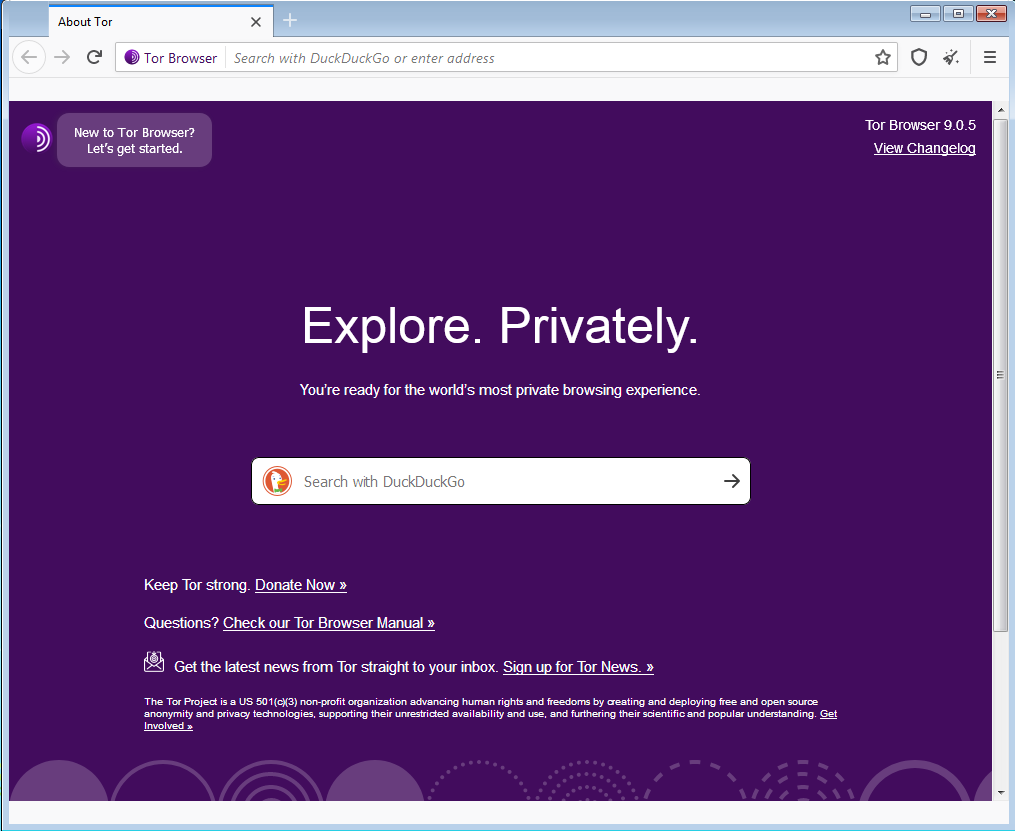Image resolution: width=1015 pixels, height=831 pixels.
Task: Click the scrollbar down arrow
Action: click(x=1001, y=793)
